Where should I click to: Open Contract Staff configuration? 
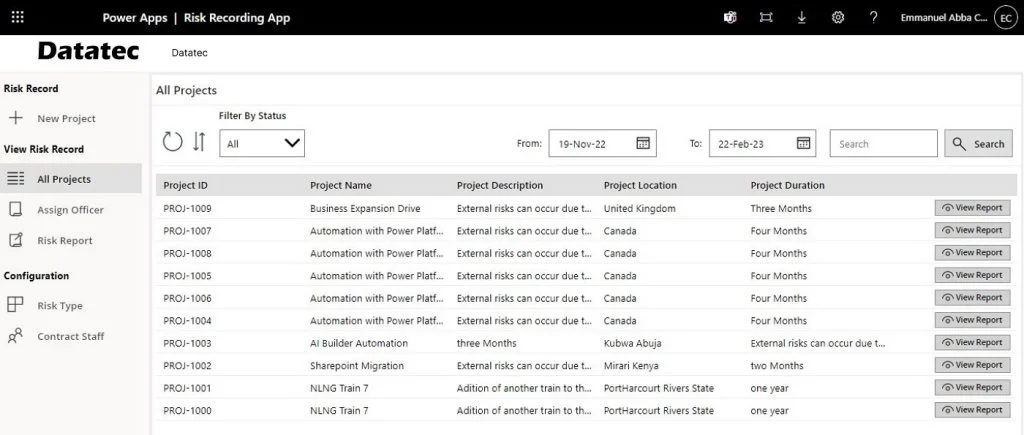[x=70, y=336]
